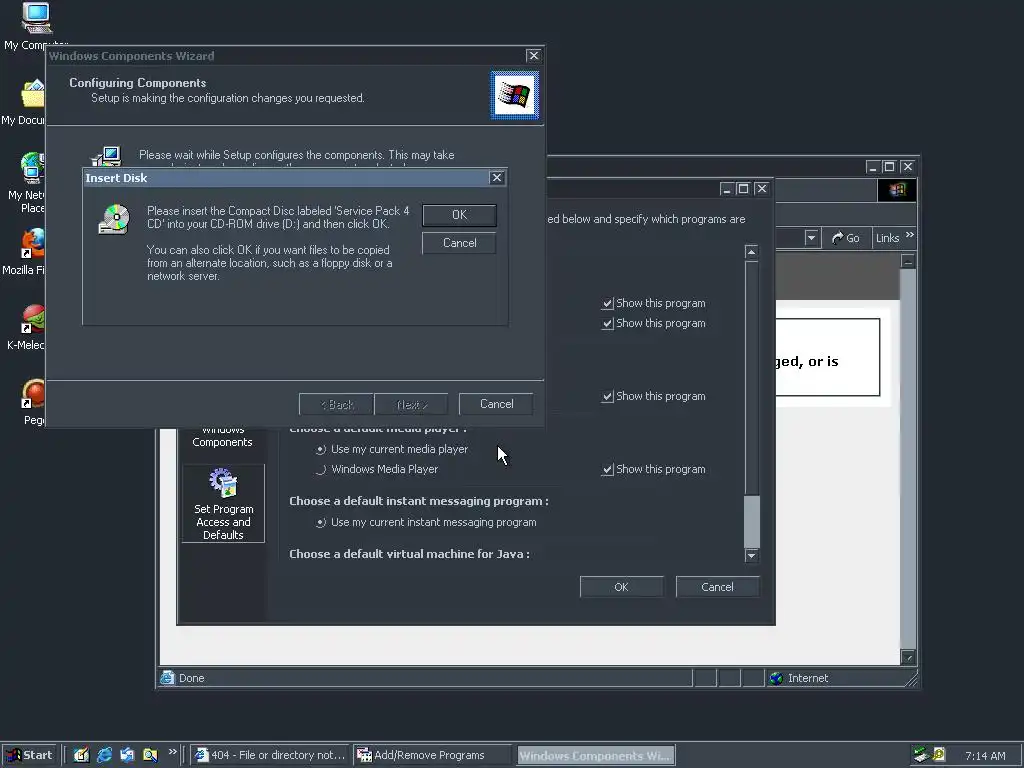Click the browser throbber Windows logo
This screenshot has width=1024, height=768.
coord(897,189)
